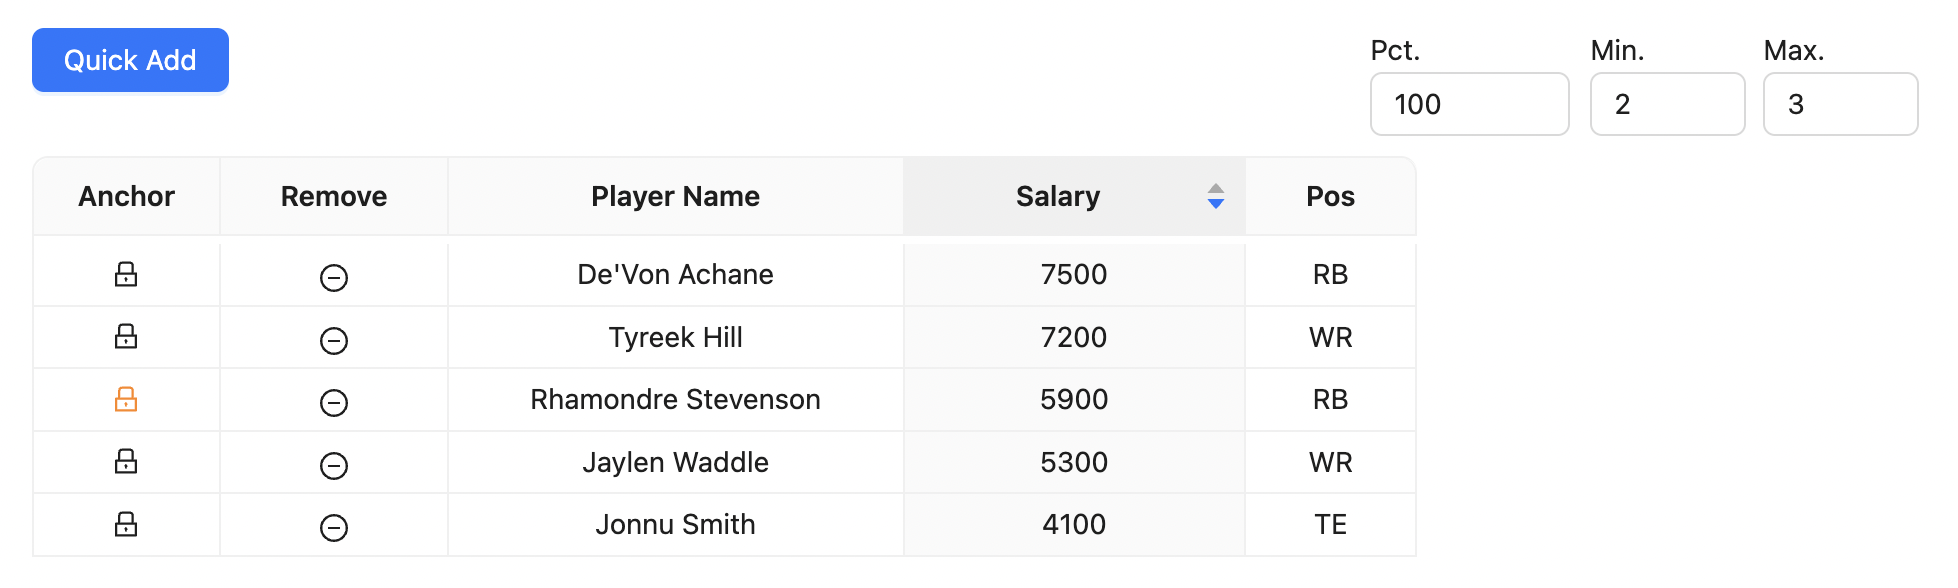
Task: Anchor Jaylen Waddle with lock icon
Action: [126, 461]
